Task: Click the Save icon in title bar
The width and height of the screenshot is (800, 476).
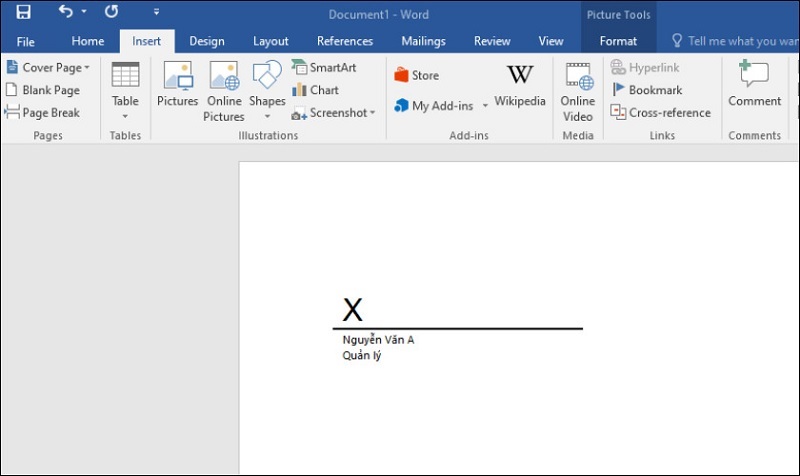Action: pyautogui.click(x=23, y=13)
